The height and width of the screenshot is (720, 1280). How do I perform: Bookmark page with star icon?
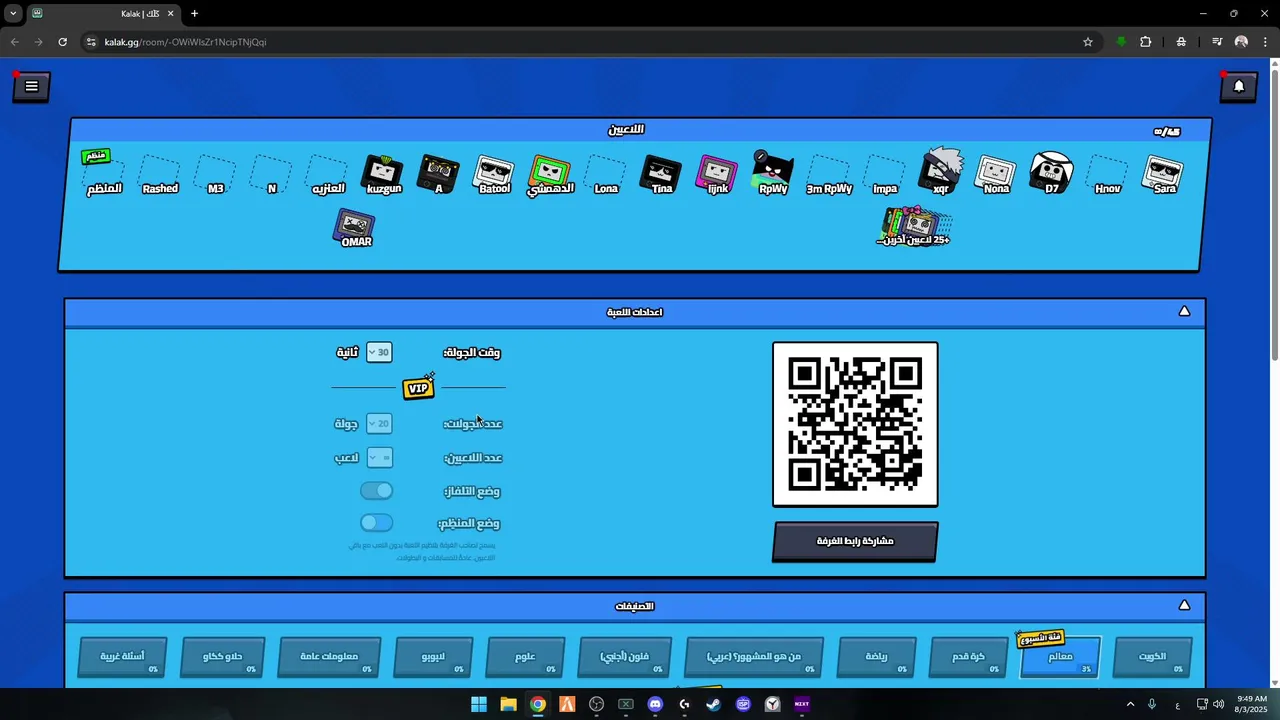1088,42
